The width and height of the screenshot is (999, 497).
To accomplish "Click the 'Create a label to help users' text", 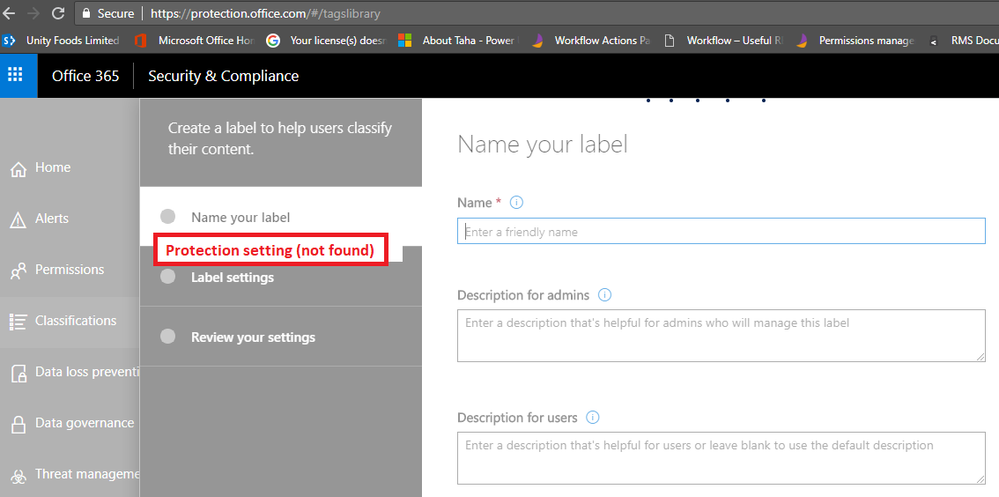I will click(280, 139).
